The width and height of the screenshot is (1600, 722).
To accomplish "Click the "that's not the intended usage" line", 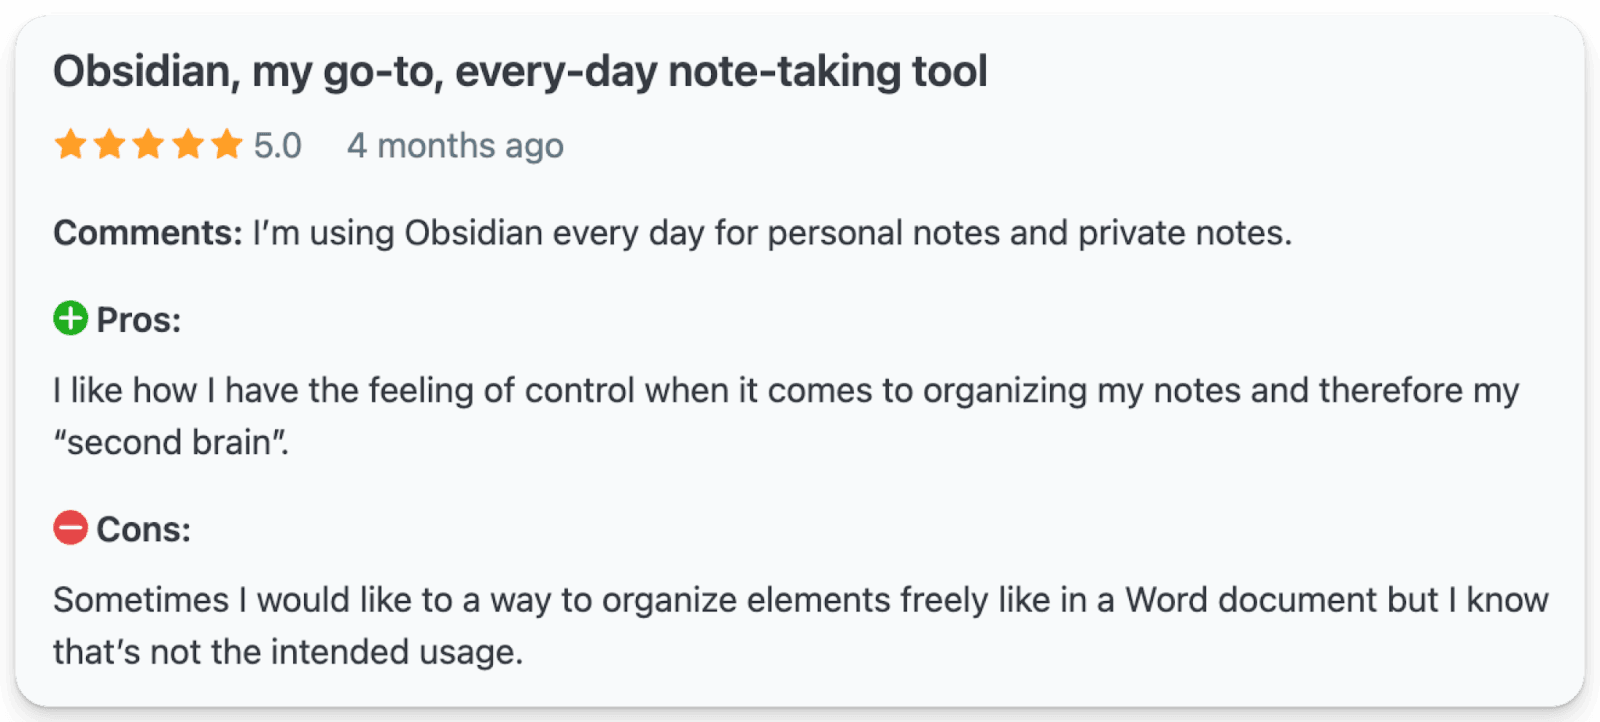I will 288,652.
